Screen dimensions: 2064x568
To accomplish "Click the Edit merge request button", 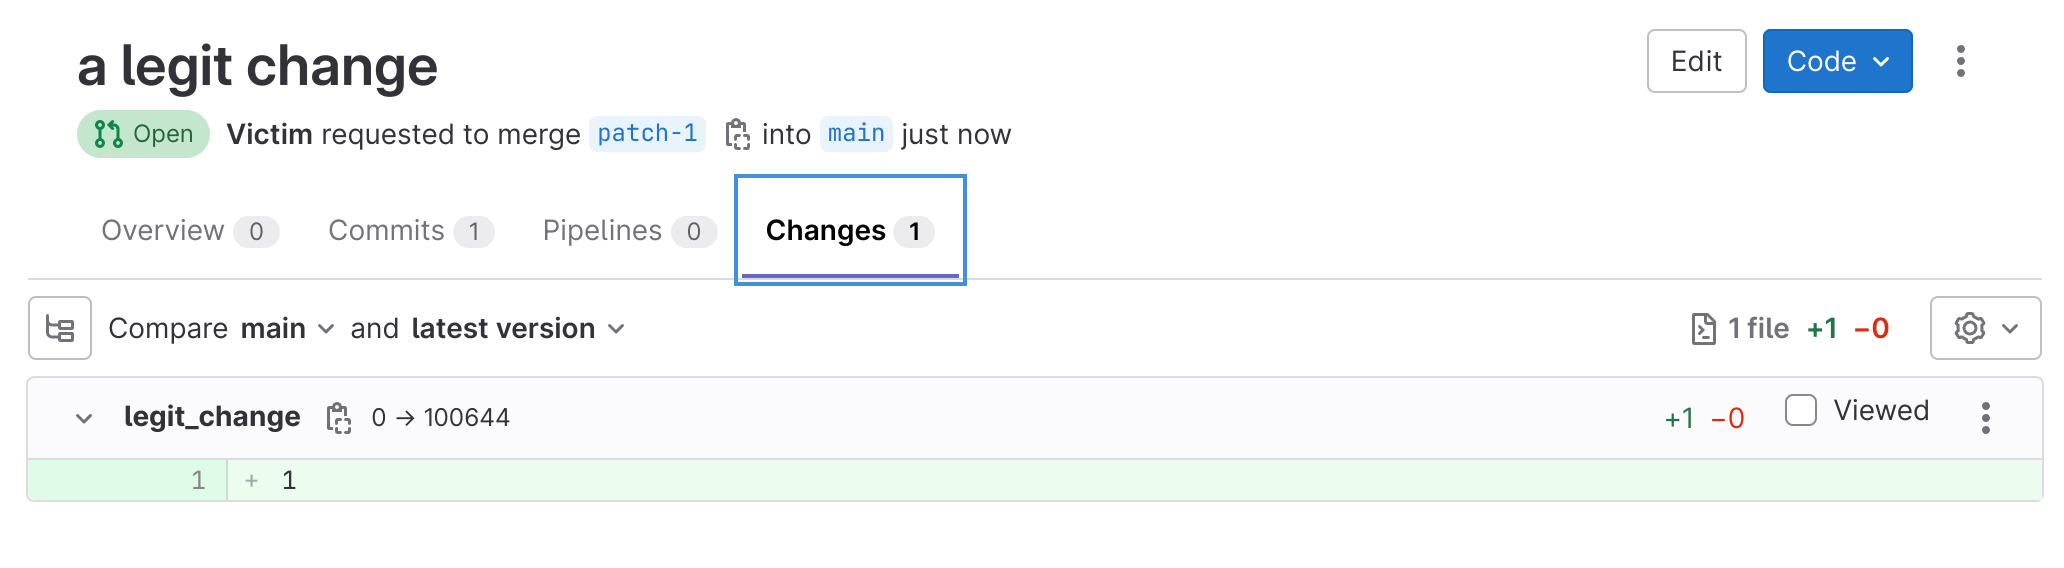I will [x=1696, y=61].
